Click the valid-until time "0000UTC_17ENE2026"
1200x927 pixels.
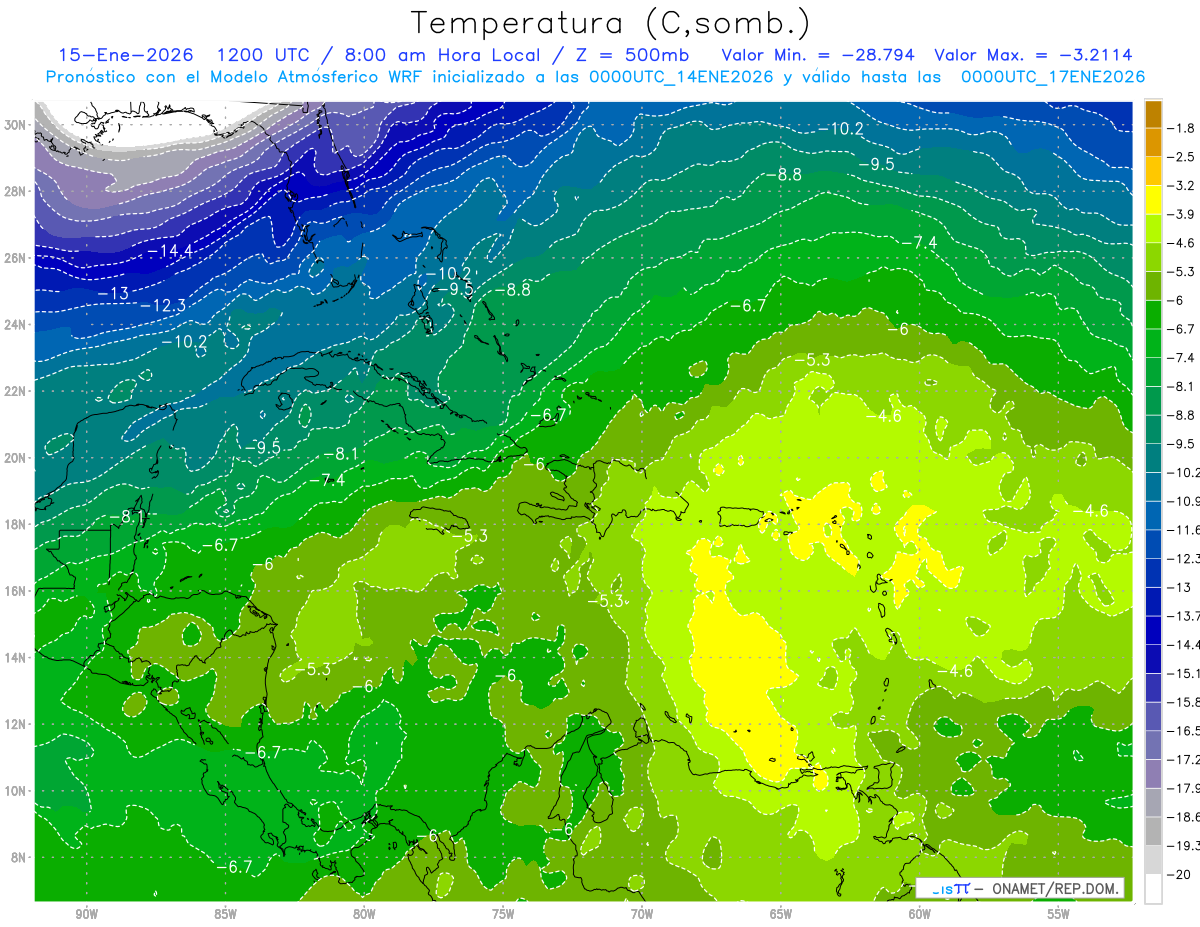point(1052,77)
